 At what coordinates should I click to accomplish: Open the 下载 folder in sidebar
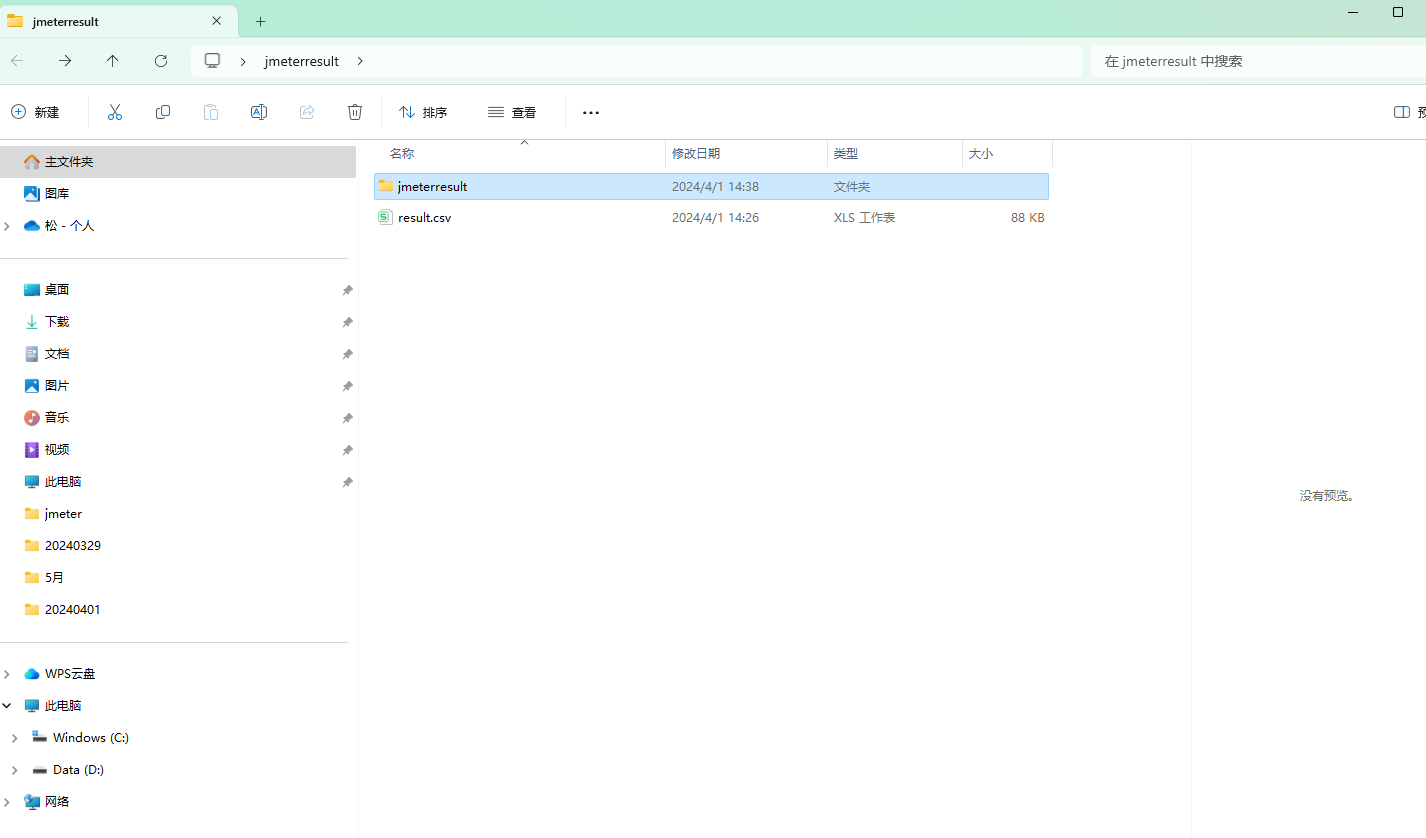(x=57, y=322)
